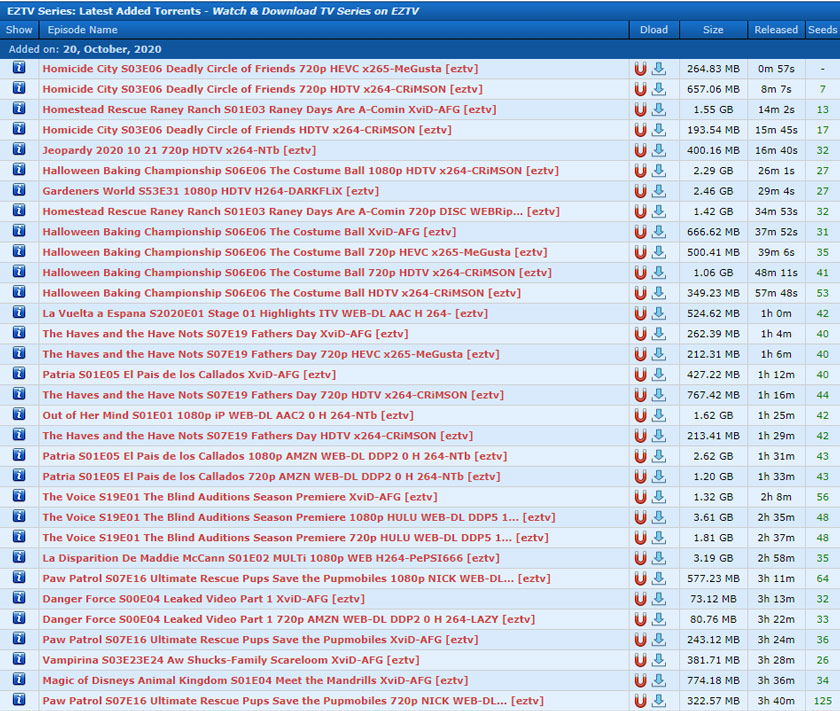Click info icon for Homicide City HEVC x265 row
Screen dimensions: 840x711
click(x=19, y=69)
